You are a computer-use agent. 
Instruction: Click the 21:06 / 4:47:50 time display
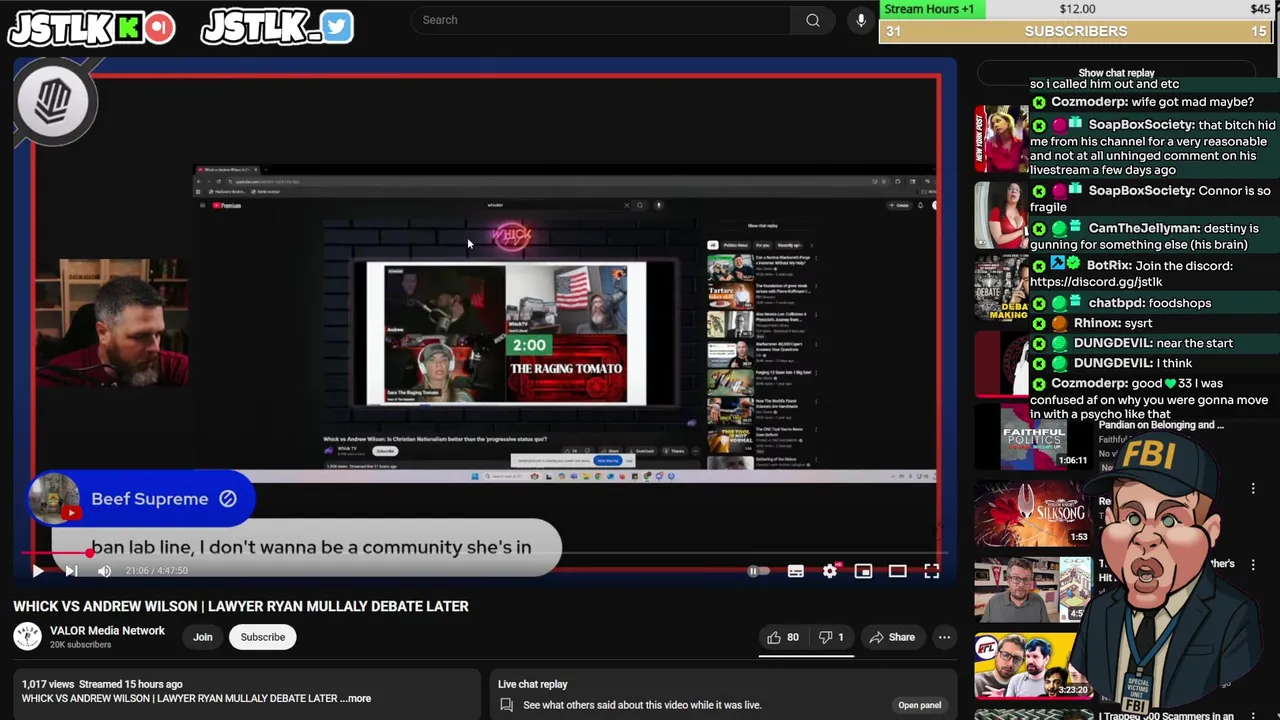click(x=157, y=571)
